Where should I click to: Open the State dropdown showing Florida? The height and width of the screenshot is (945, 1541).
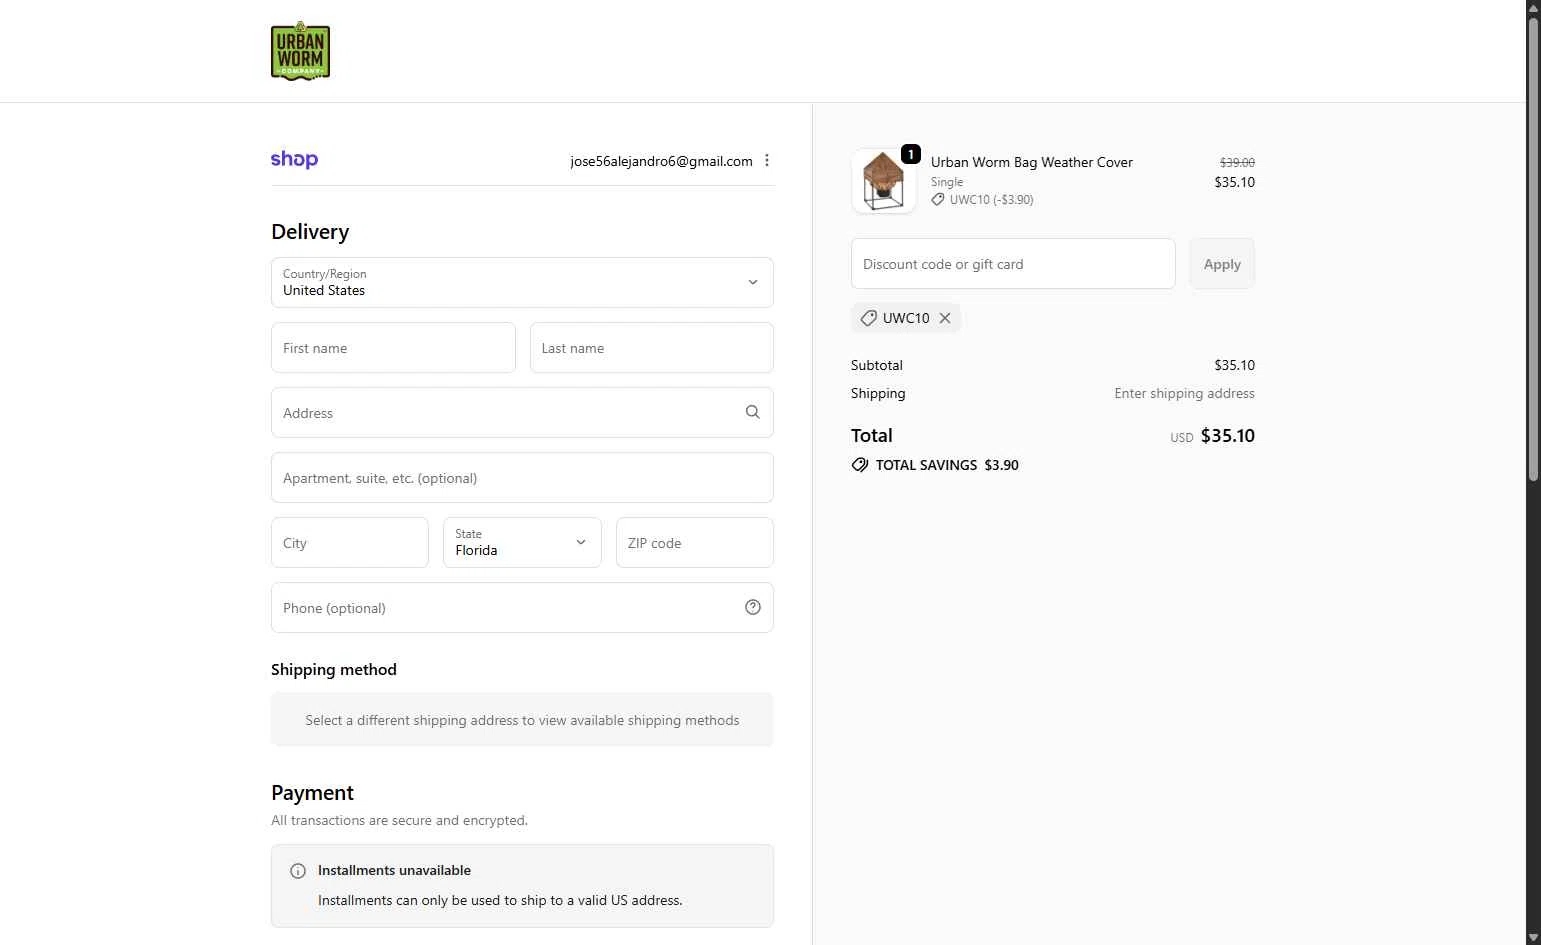[x=522, y=542]
